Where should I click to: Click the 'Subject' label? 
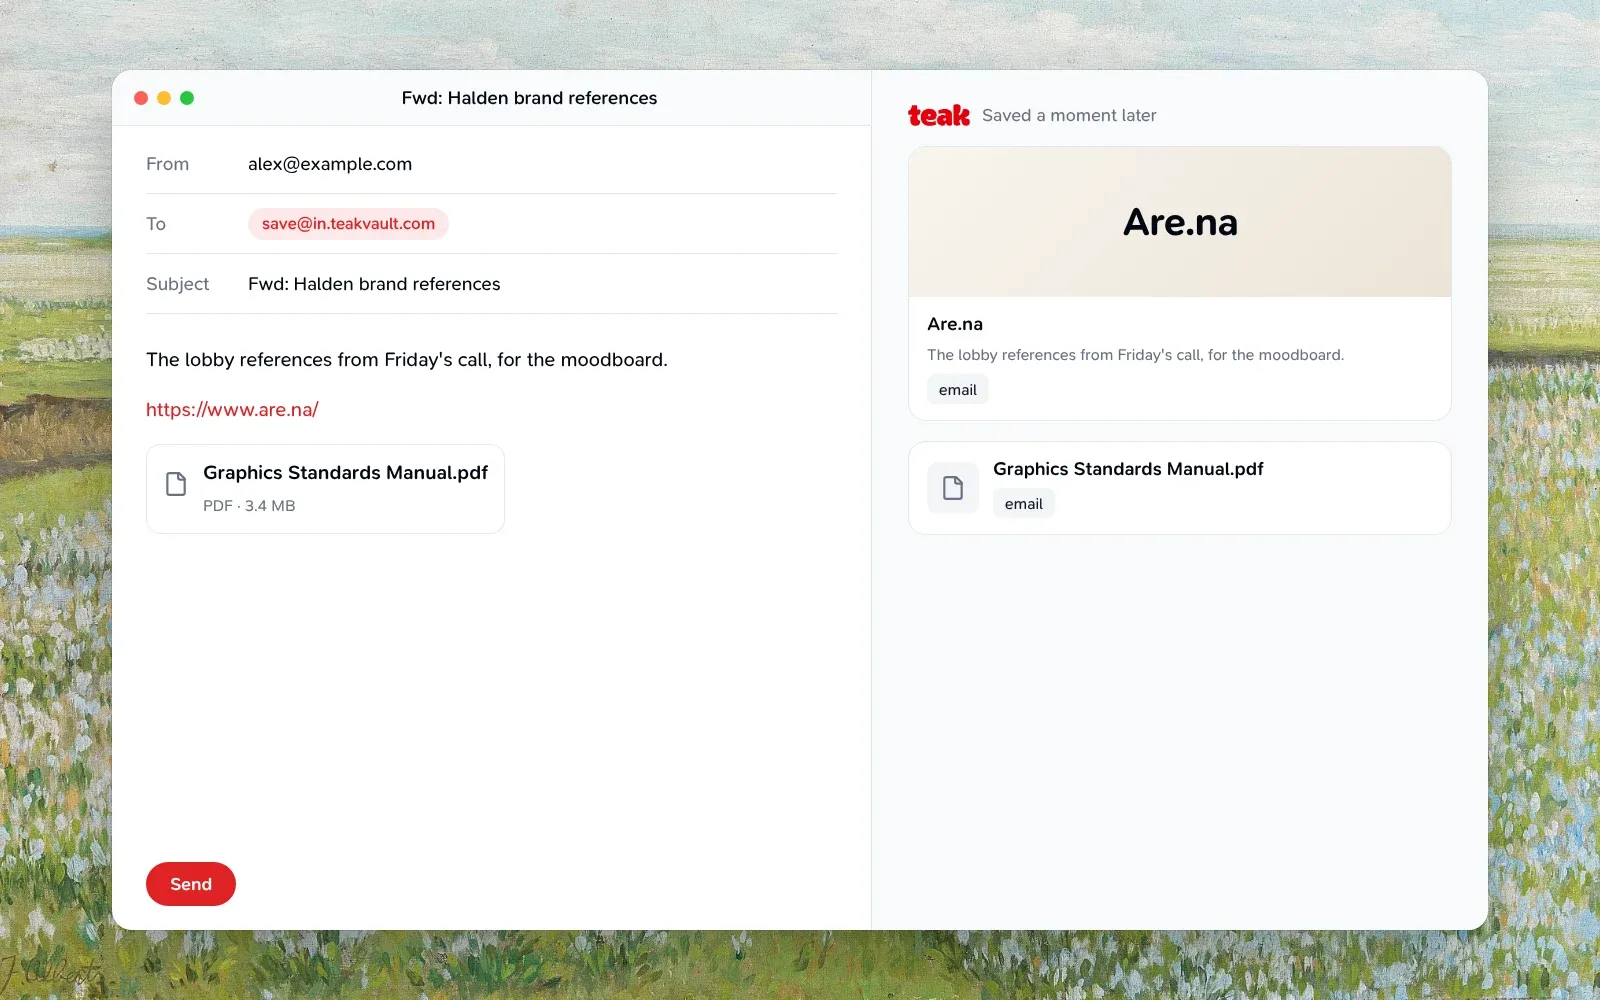178,284
